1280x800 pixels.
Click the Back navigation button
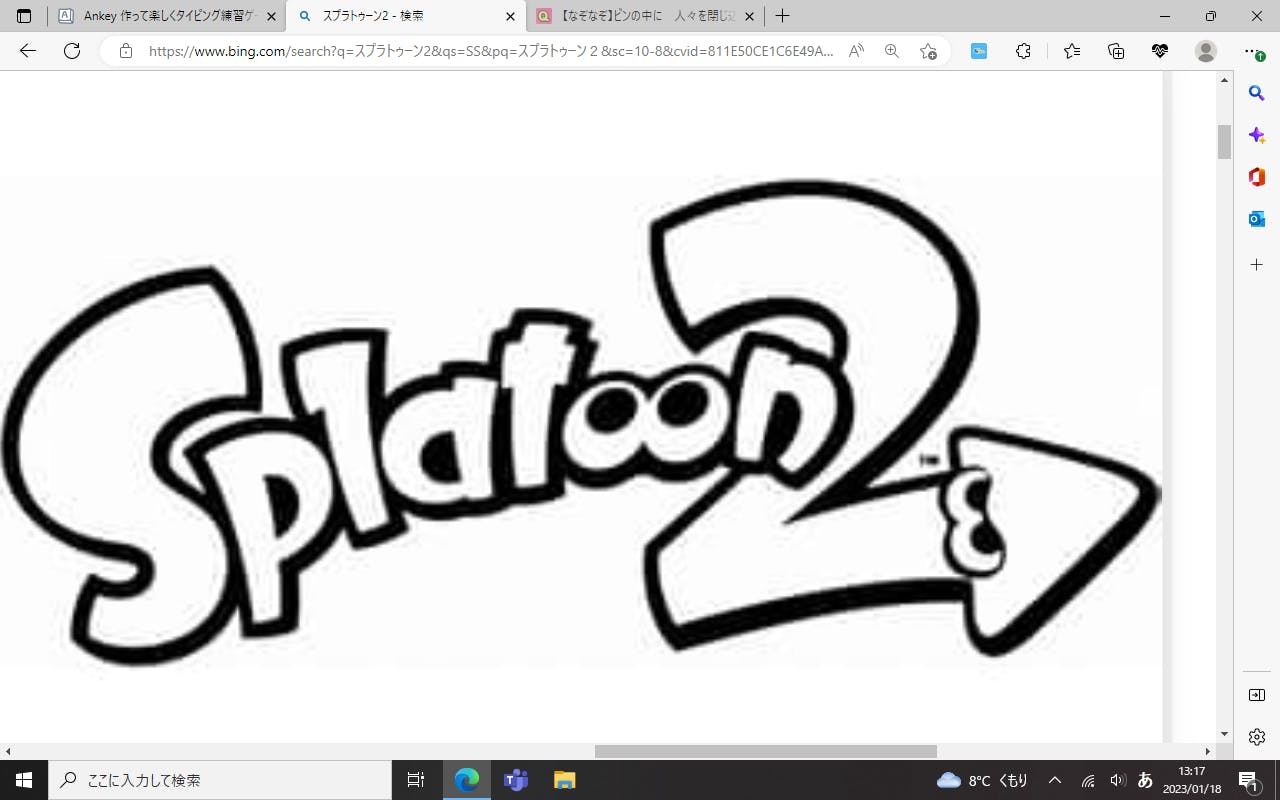click(x=28, y=51)
